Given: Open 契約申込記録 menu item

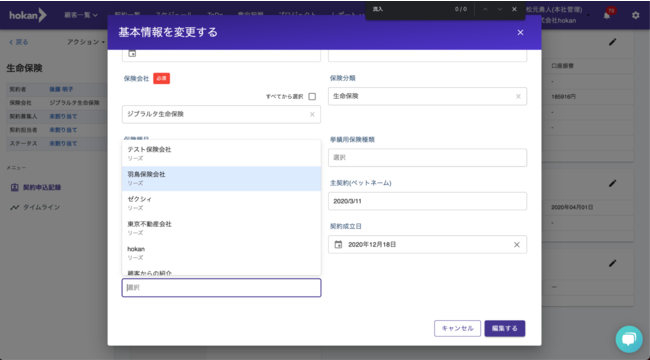Looking at the screenshot, I should tap(42, 187).
